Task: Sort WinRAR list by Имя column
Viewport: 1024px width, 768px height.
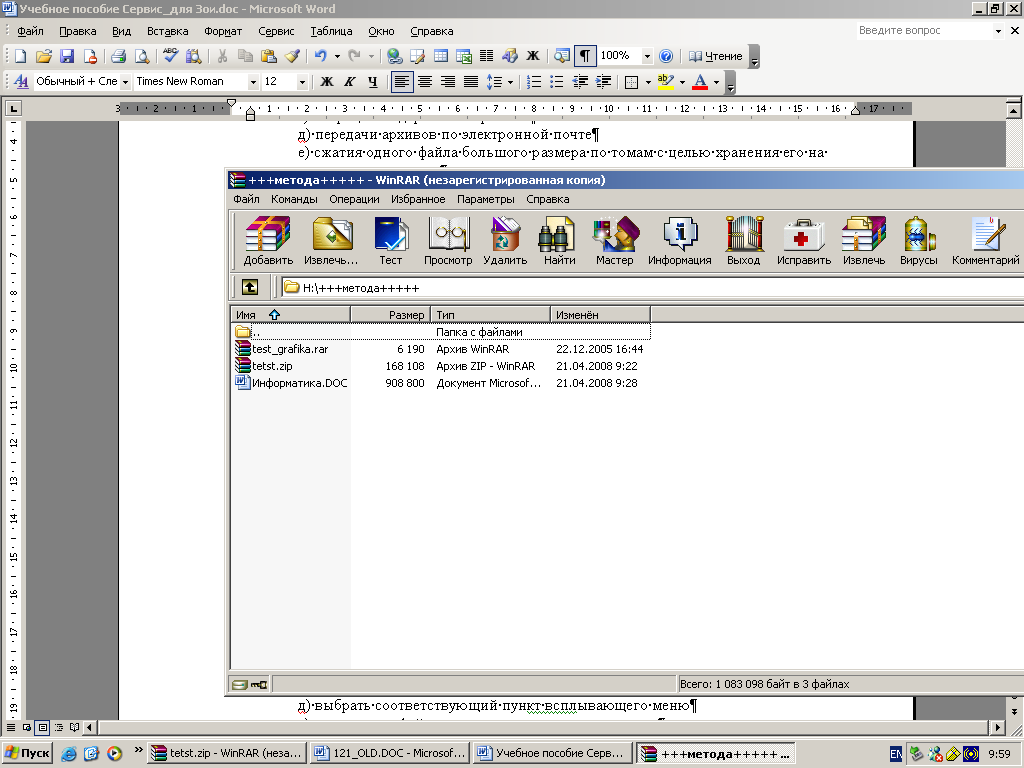Action: click(291, 315)
